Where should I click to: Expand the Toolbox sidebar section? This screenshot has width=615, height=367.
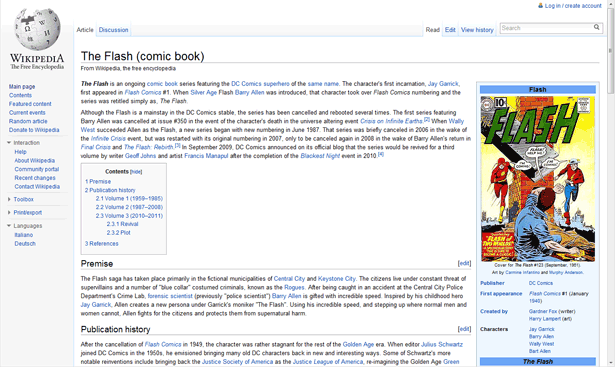click(x=9, y=199)
